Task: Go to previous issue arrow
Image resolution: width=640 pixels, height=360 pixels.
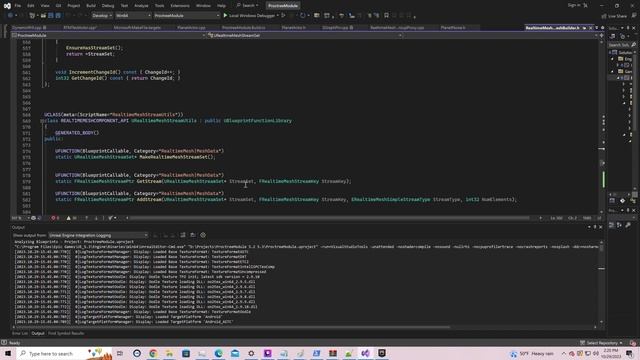Action: [x=87, y=218]
